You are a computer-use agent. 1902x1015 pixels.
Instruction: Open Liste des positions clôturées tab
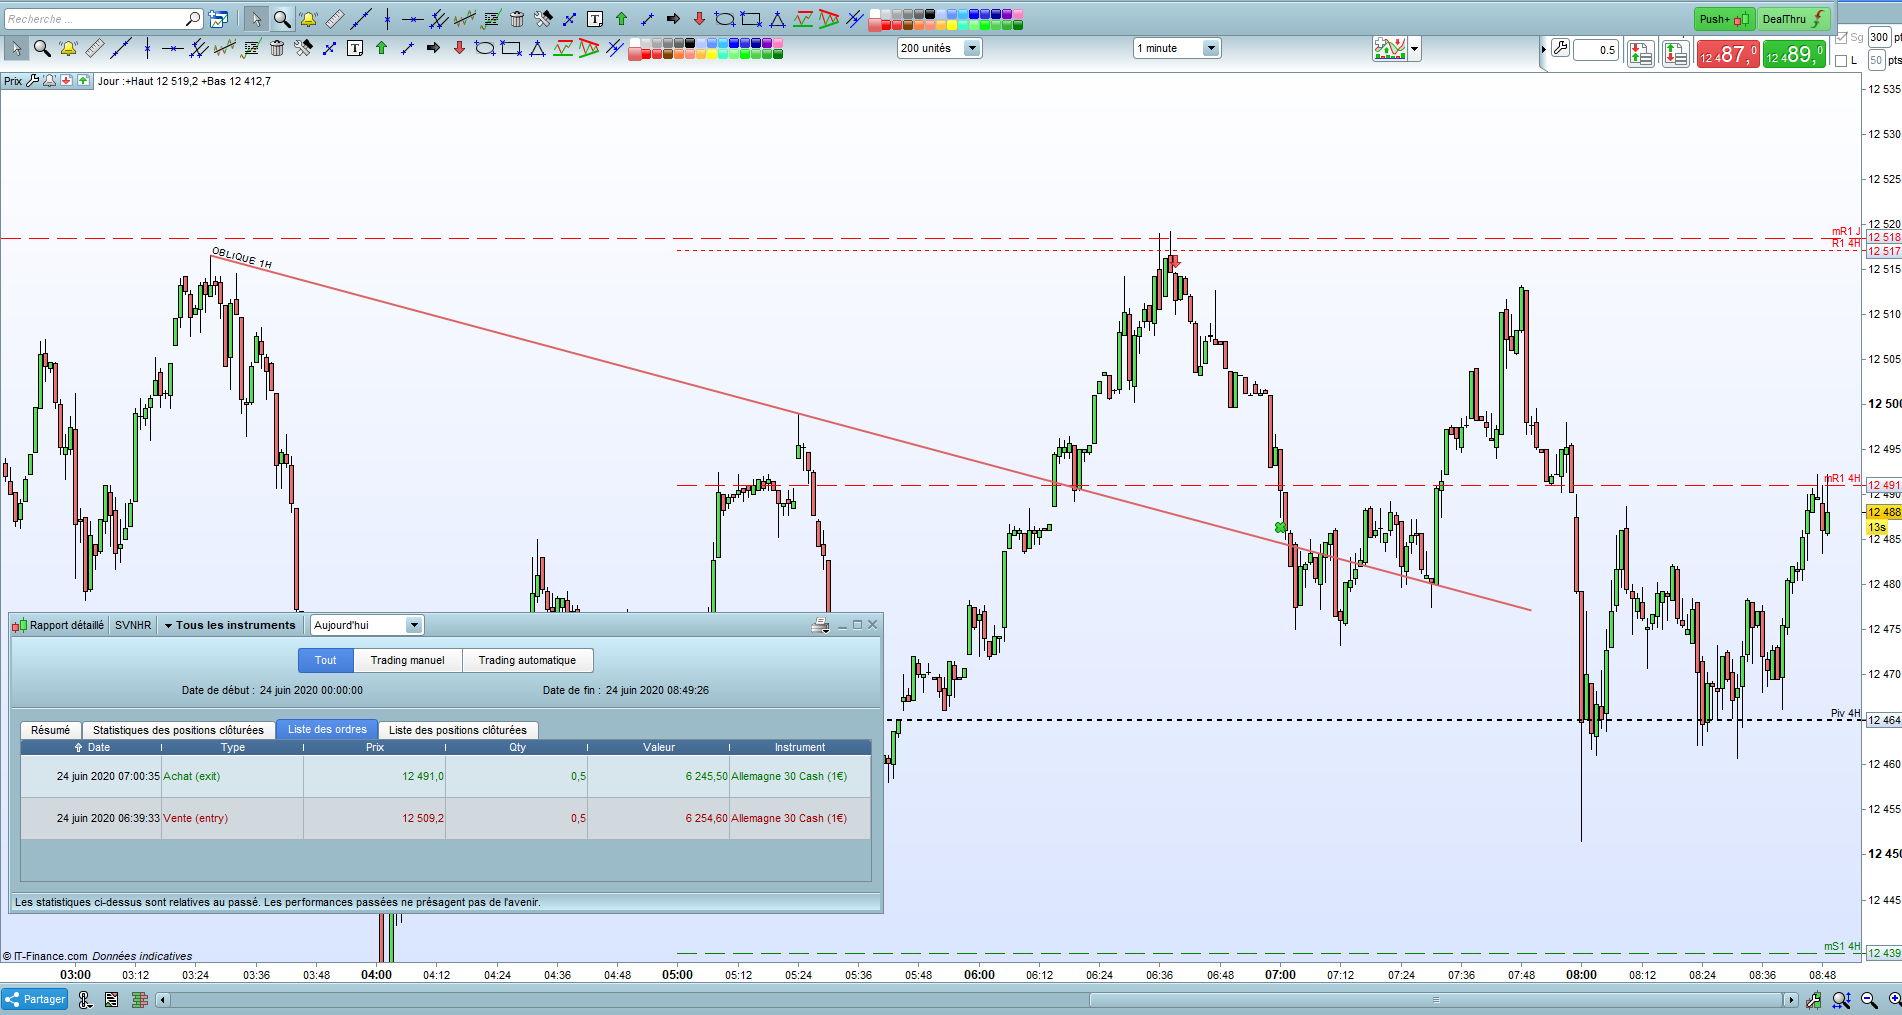(458, 730)
